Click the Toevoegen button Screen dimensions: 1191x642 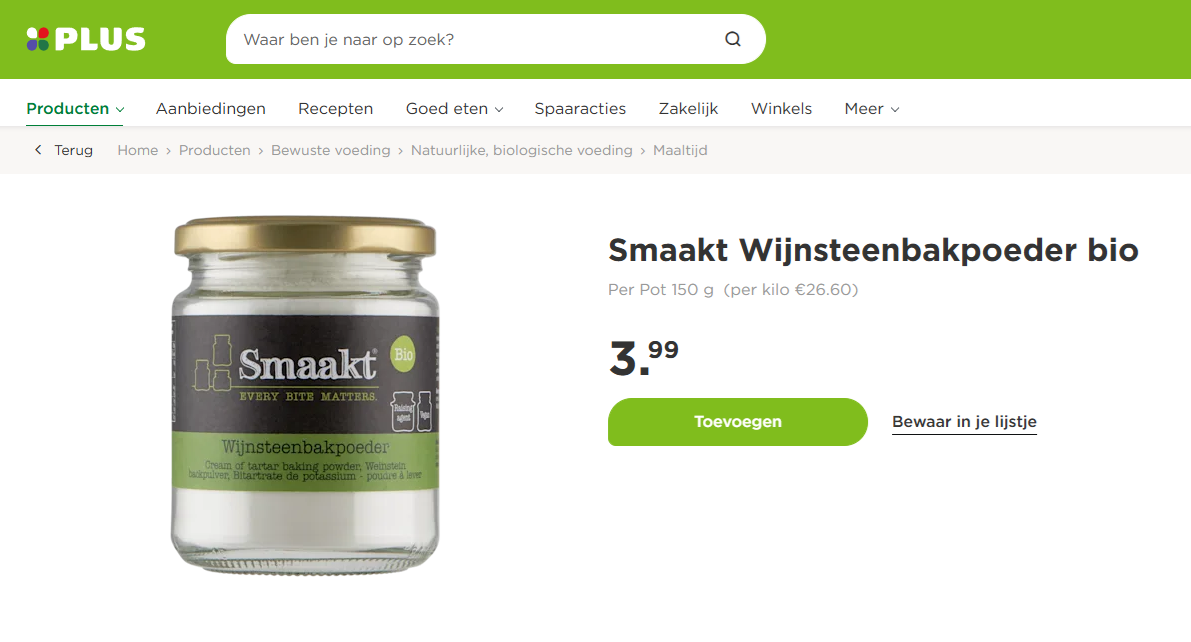point(738,422)
